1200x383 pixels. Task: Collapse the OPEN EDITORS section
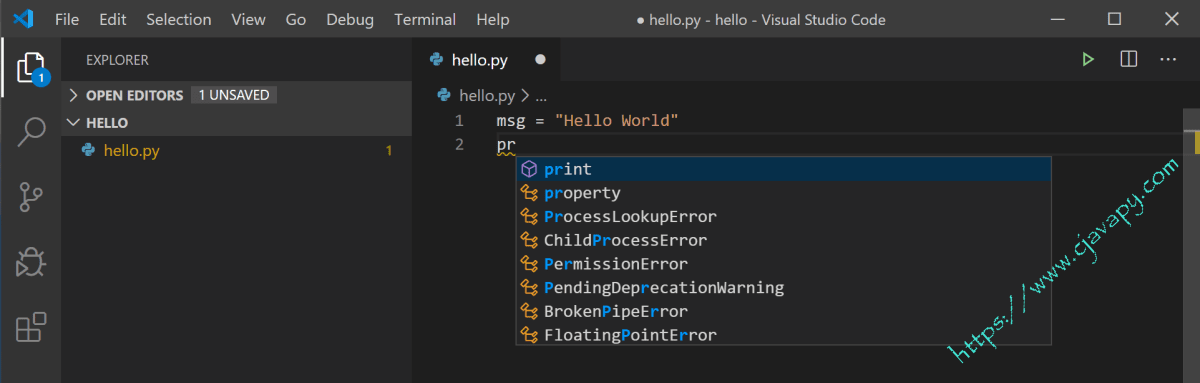(72, 95)
